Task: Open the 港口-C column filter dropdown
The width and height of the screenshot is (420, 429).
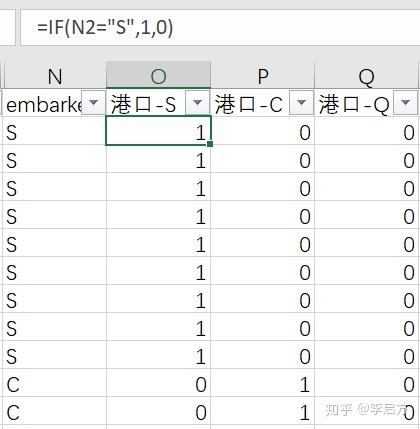Action: [302, 103]
